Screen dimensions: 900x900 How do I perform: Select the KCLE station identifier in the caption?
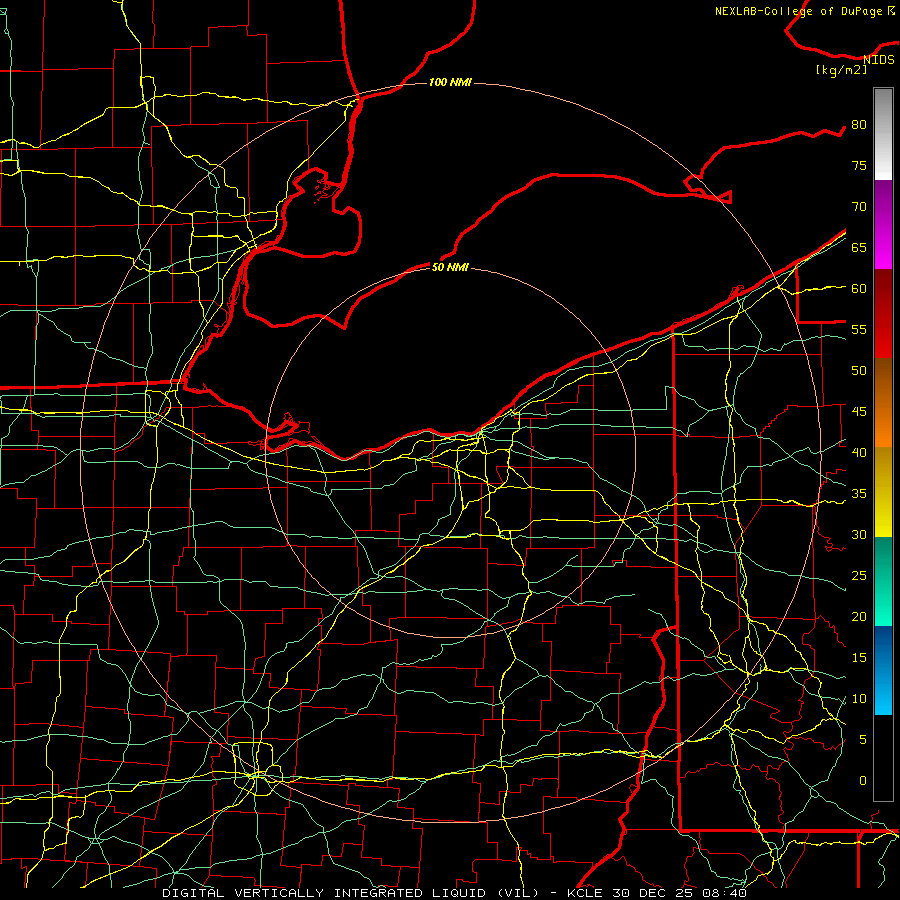585,893
